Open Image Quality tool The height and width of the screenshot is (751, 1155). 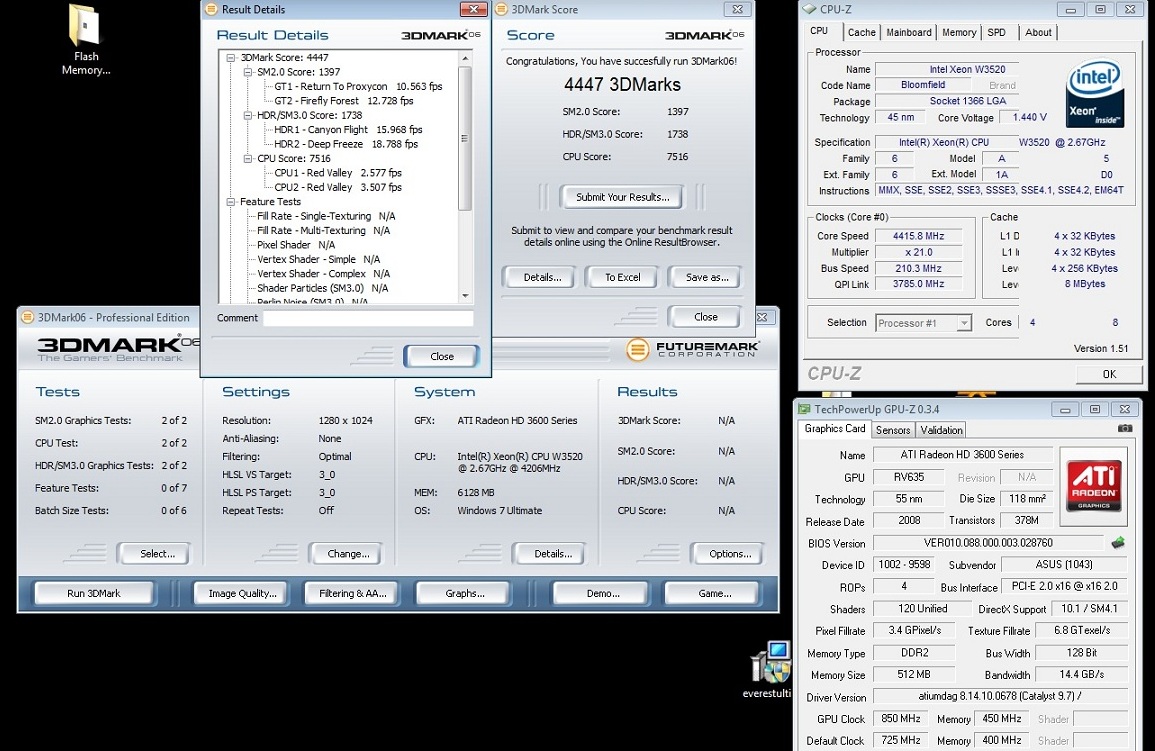click(x=242, y=593)
